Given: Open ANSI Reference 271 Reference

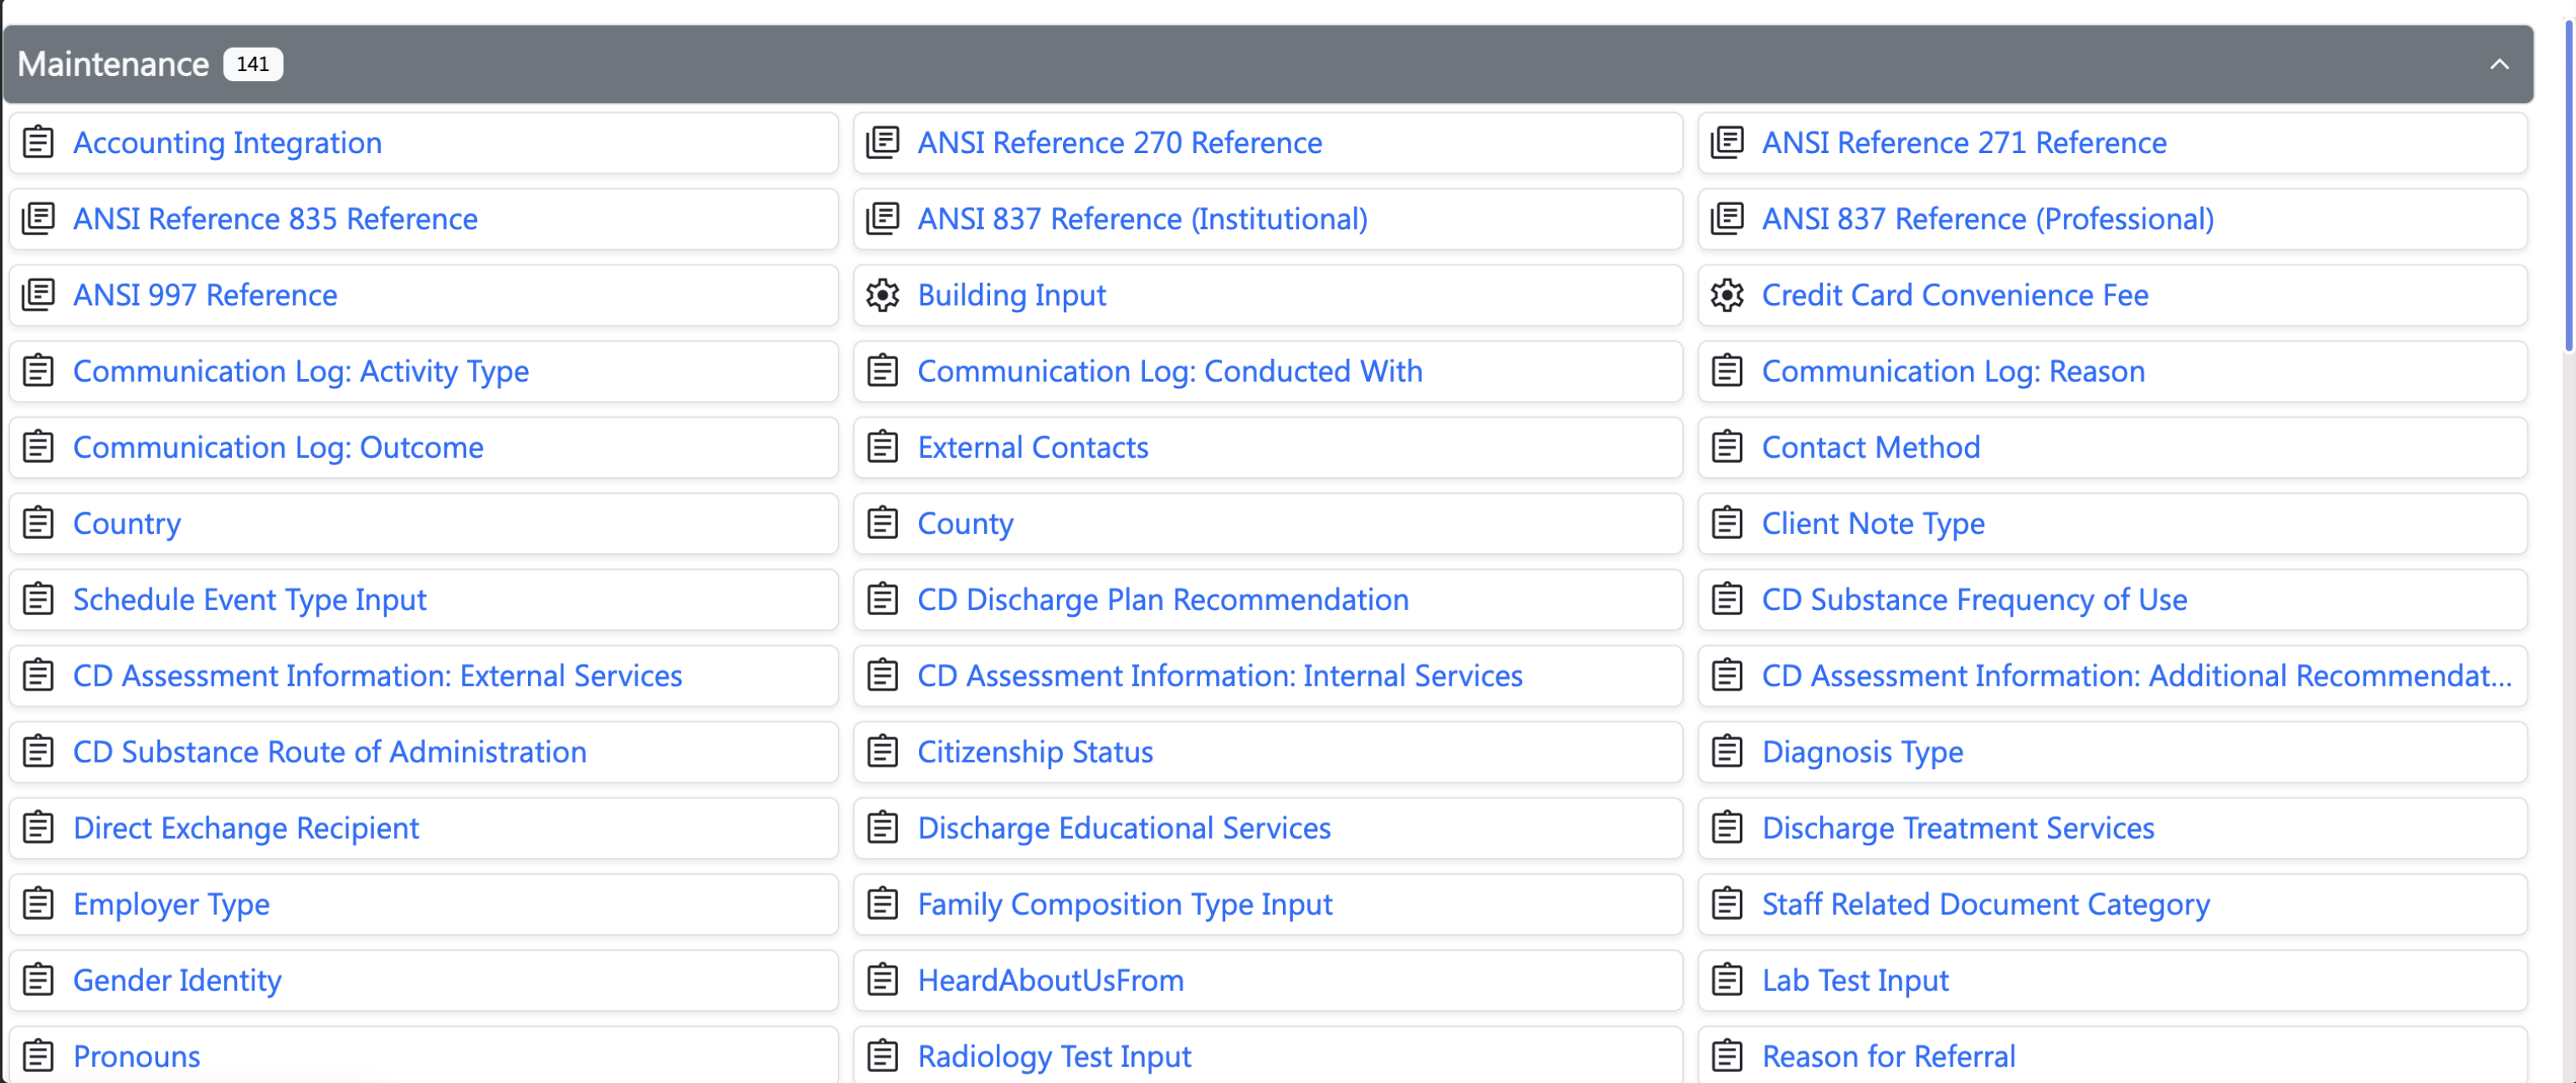Looking at the screenshot, I should 1964,143.
